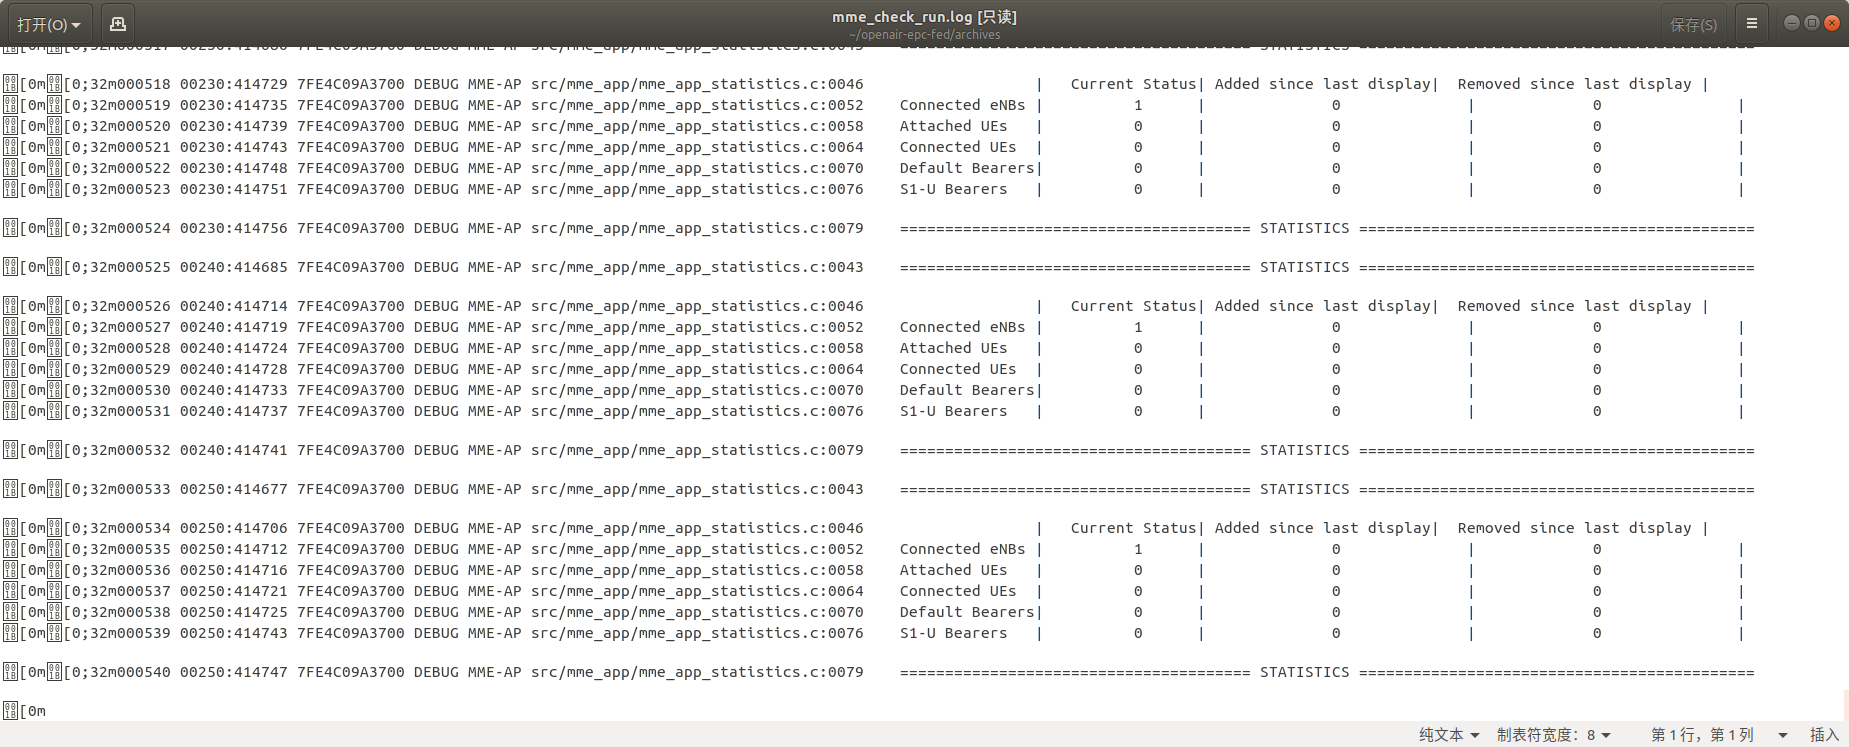Click the 插入 insert mode indicator
The image size is (1849, 747).
point(1824,735)
